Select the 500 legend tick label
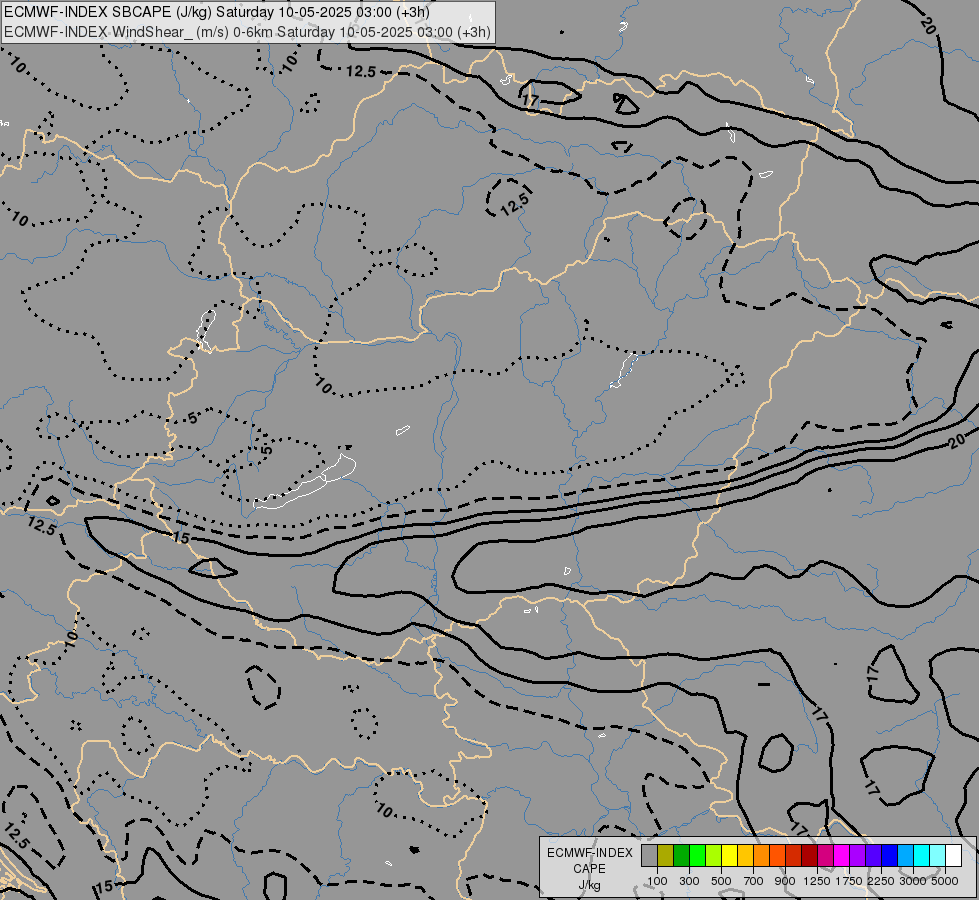Screen dimensions: 979x900 721,881
